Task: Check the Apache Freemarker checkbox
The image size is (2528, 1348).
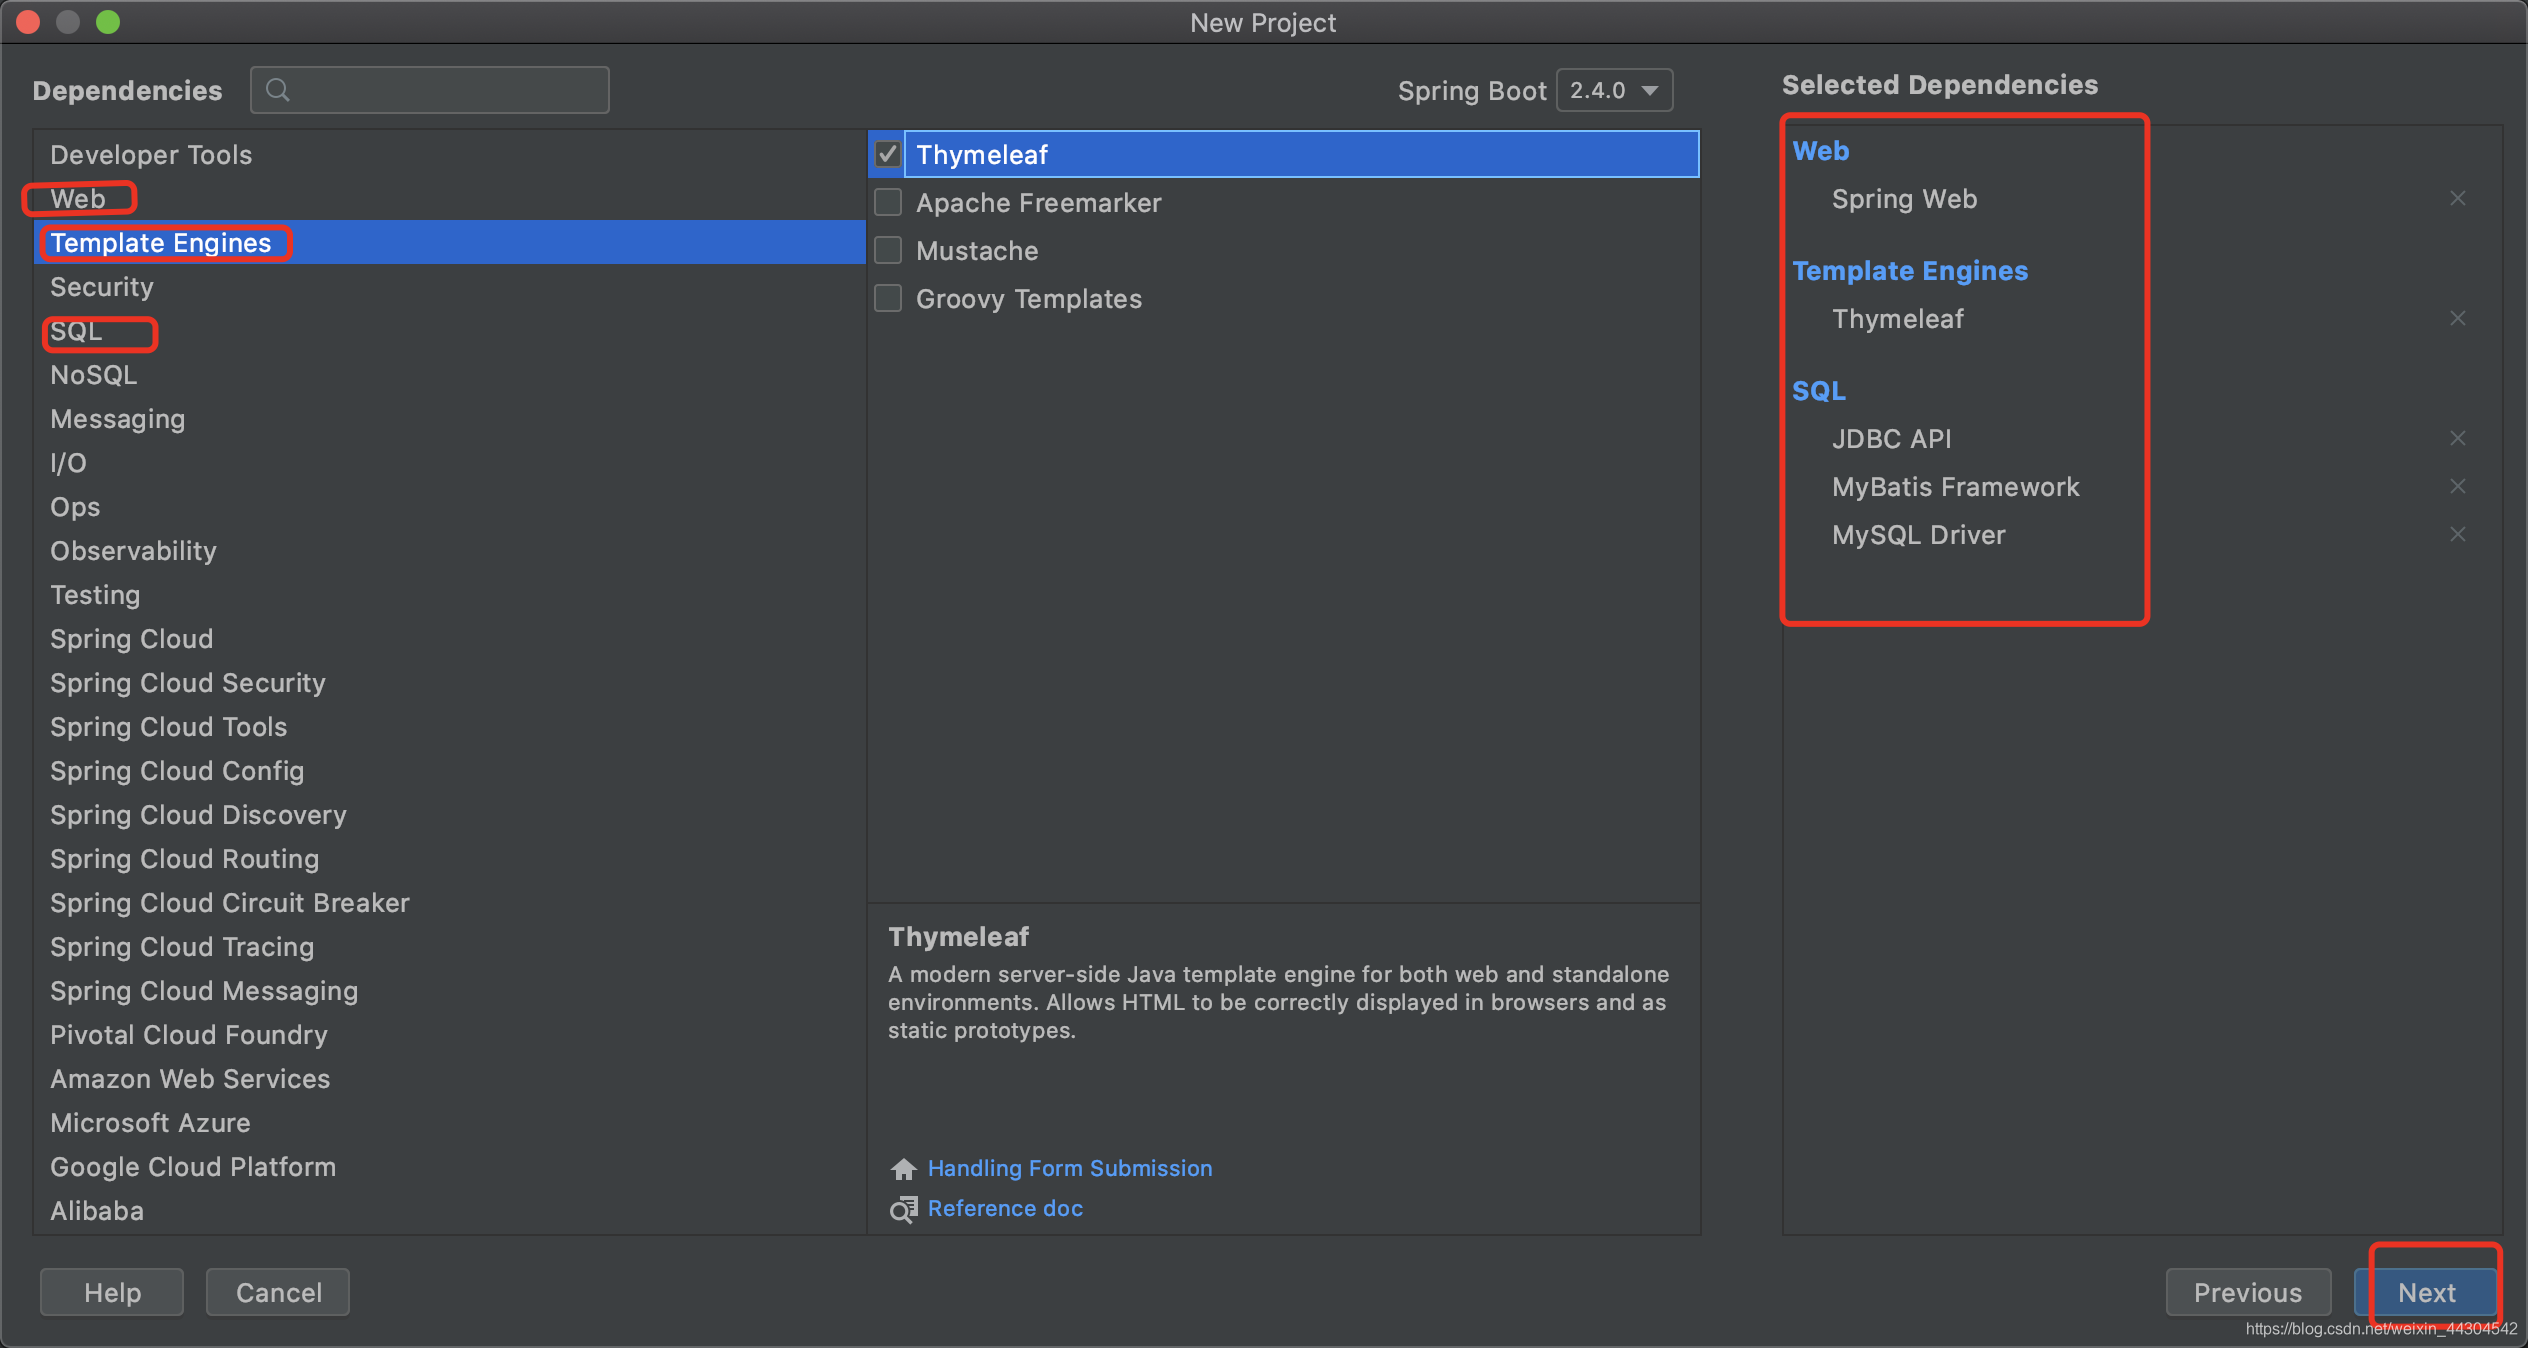Action: [888, 202]
